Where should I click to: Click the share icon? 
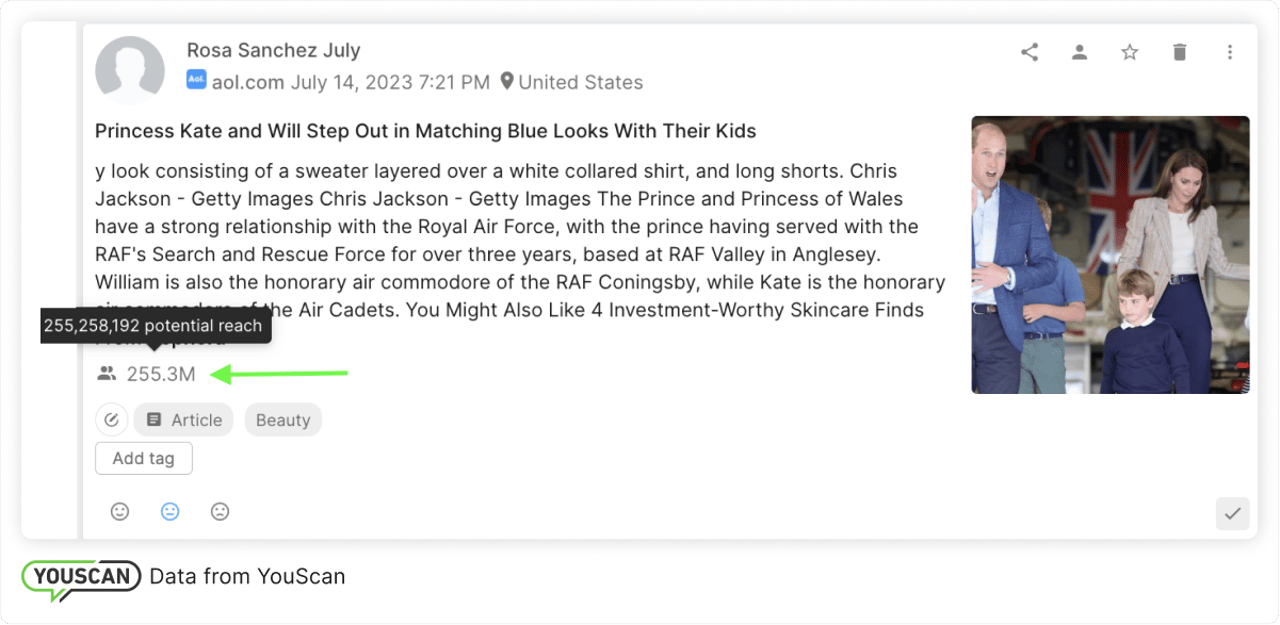tap(1029, 53)
